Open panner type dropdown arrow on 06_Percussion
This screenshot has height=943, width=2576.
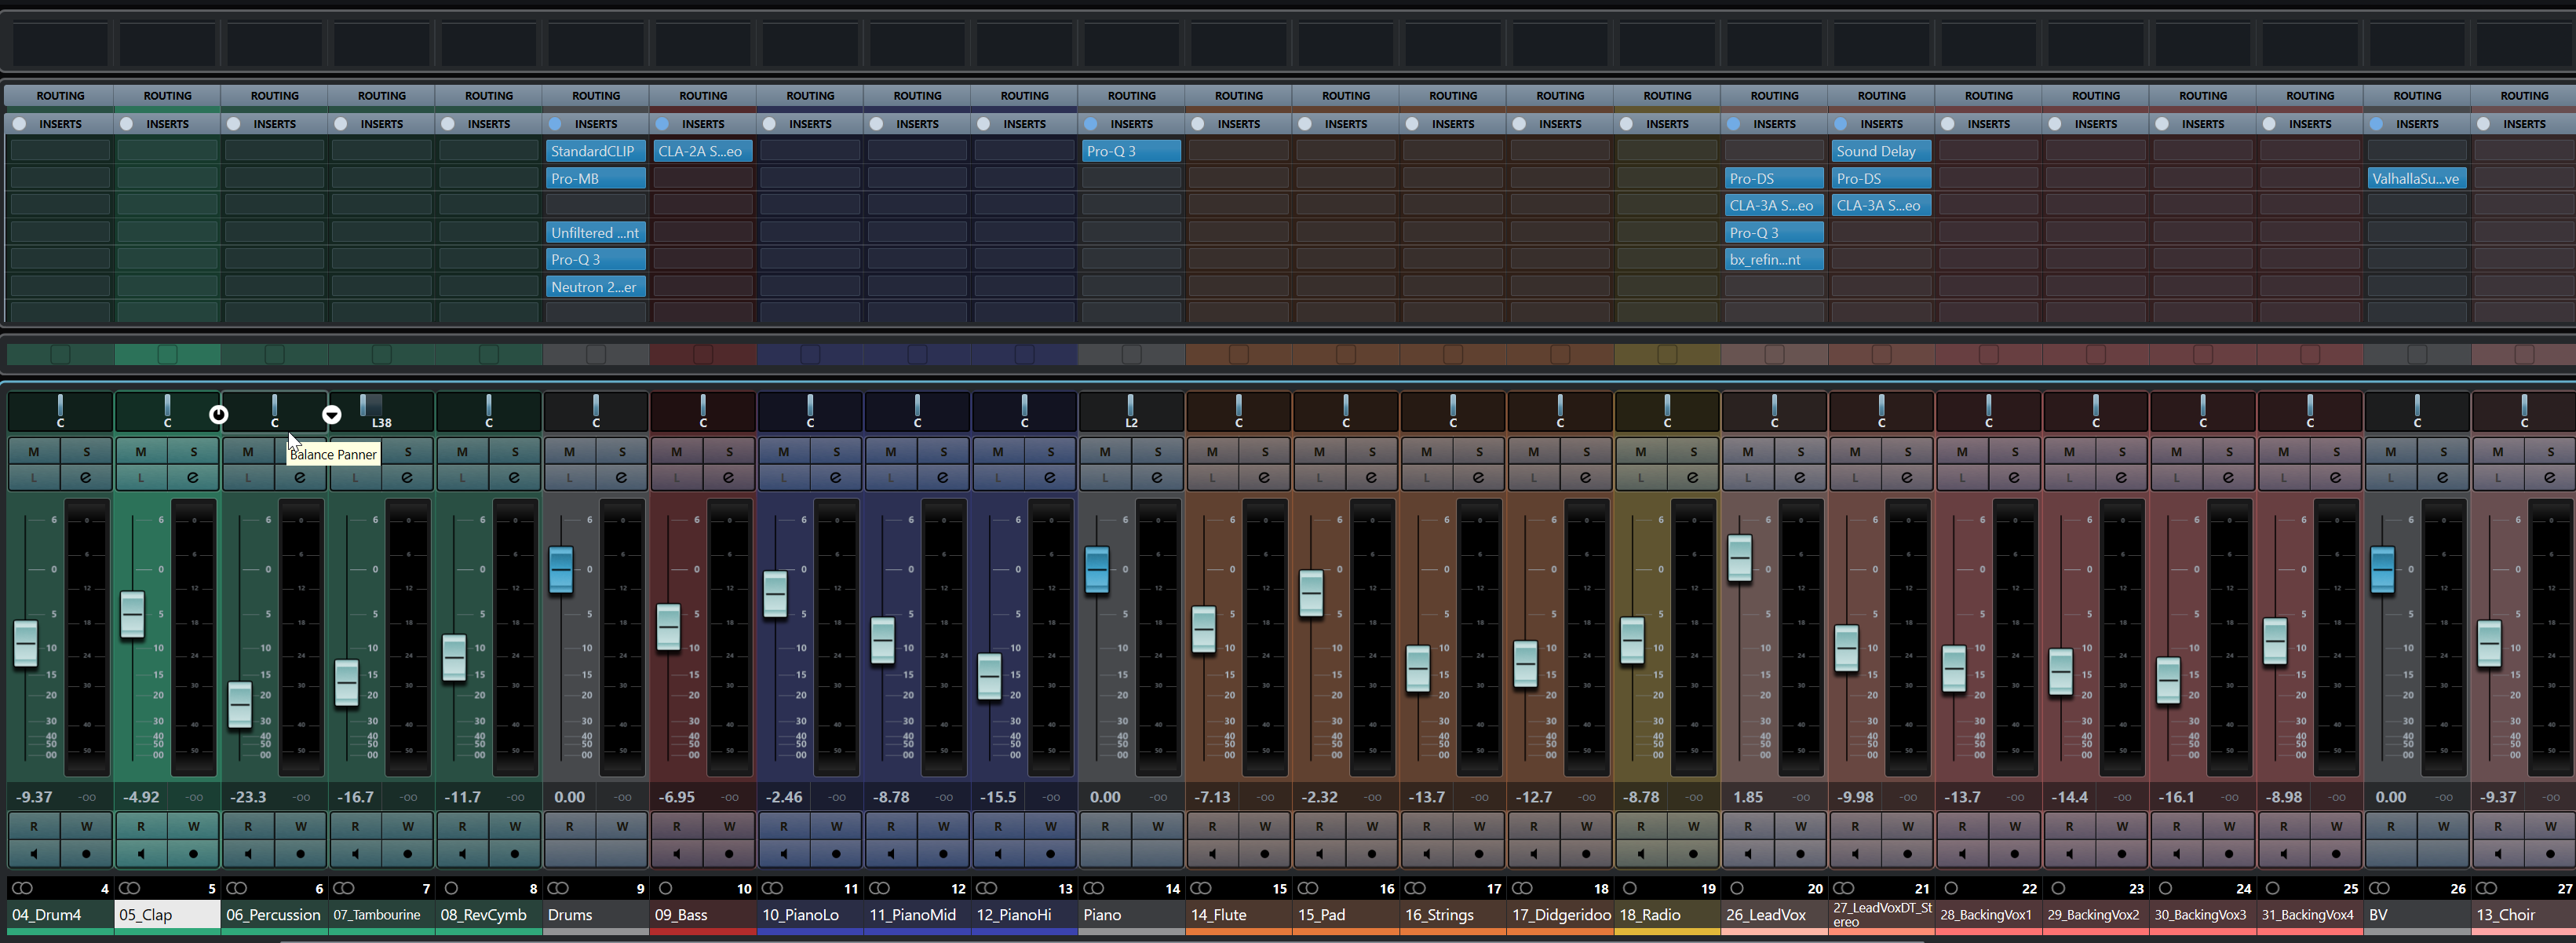click(332, 414)
